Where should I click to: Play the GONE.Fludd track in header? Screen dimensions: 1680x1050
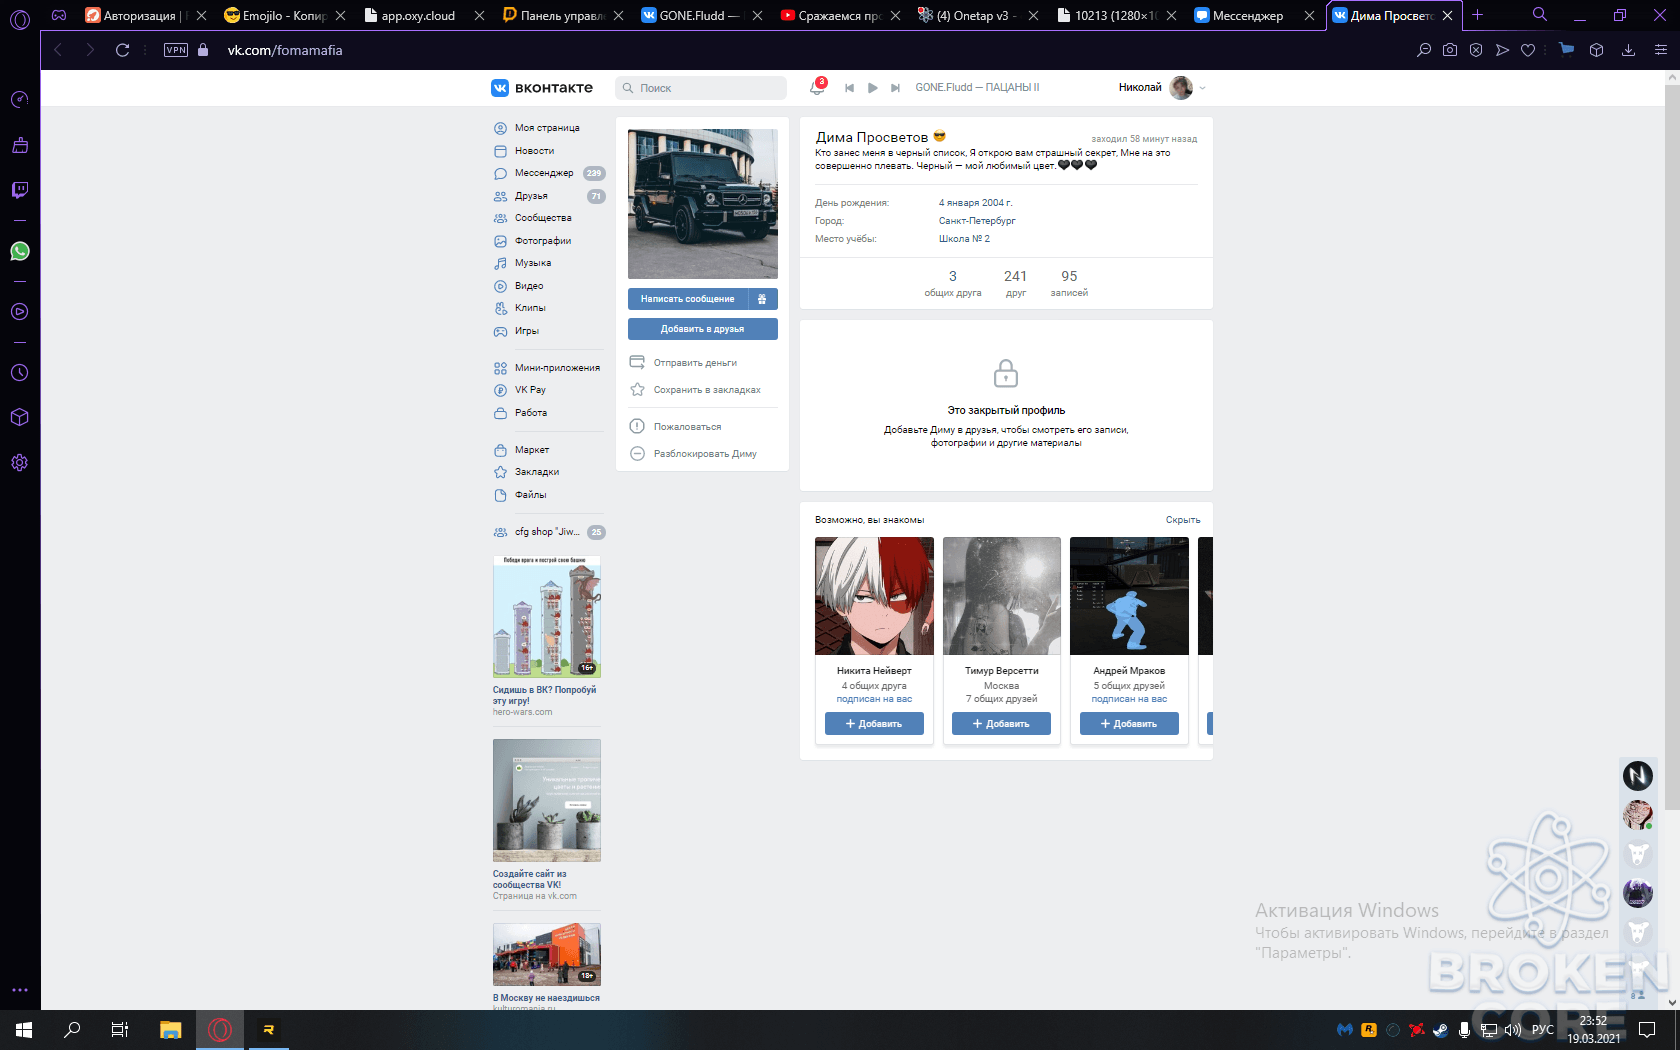pyautogui.click(x=873, y=88)
